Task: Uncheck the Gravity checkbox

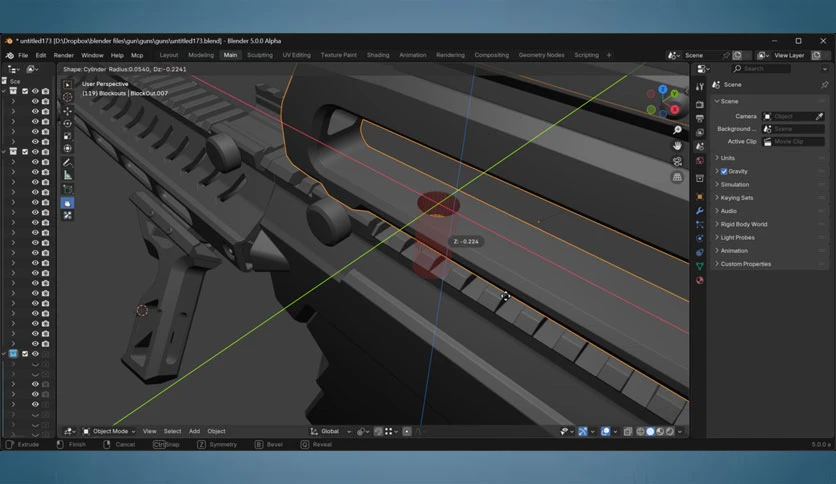Action: click(x=724, y=171)
